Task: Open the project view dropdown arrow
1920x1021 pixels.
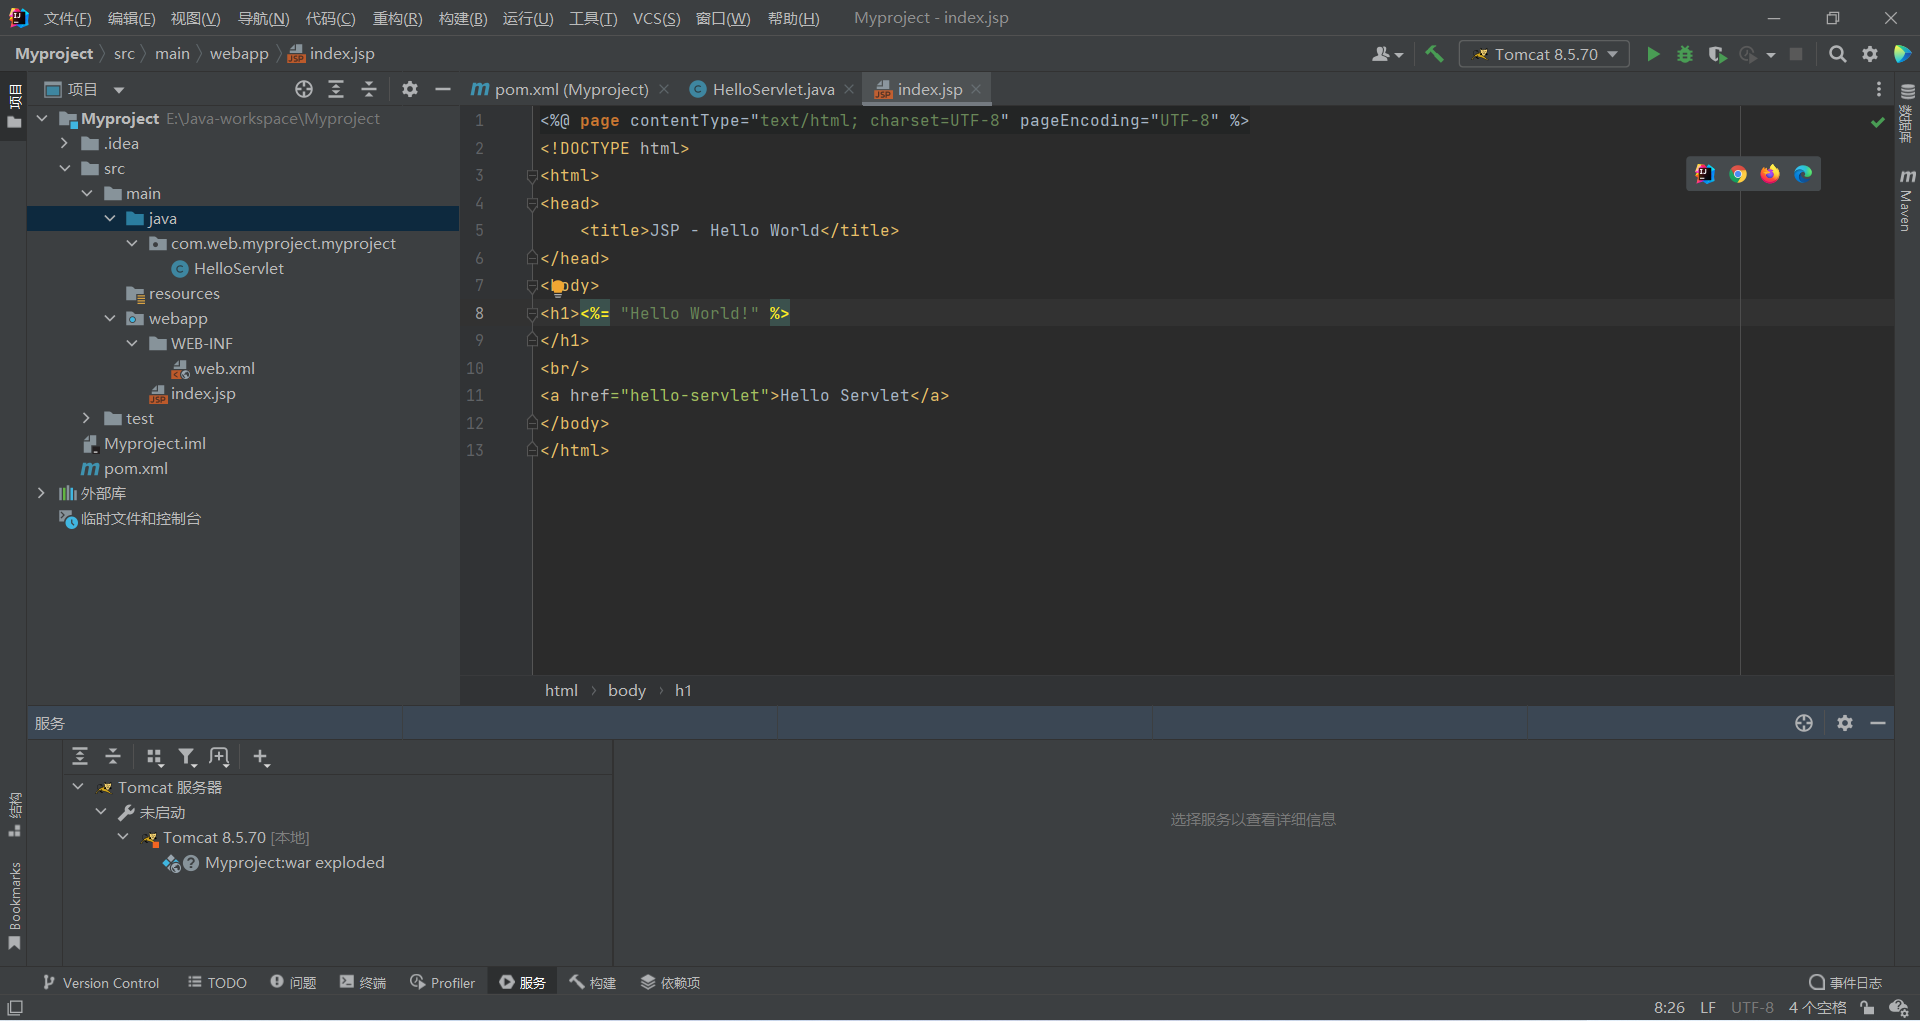Action: 119,90
